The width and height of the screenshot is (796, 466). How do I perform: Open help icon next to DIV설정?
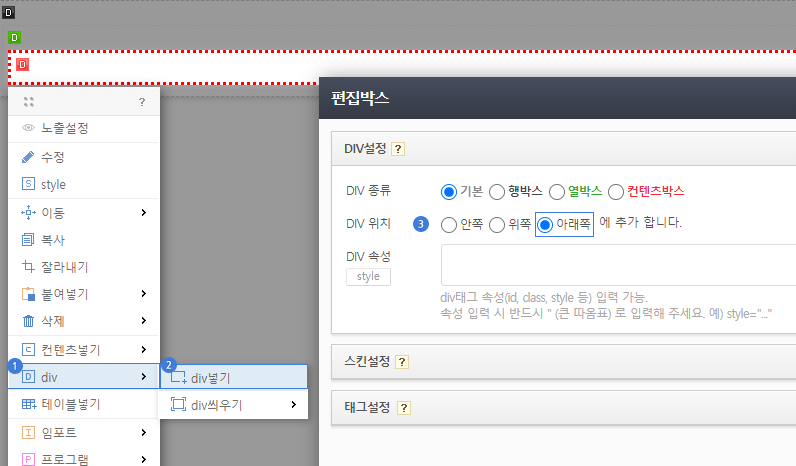click(x=398, y=149)
